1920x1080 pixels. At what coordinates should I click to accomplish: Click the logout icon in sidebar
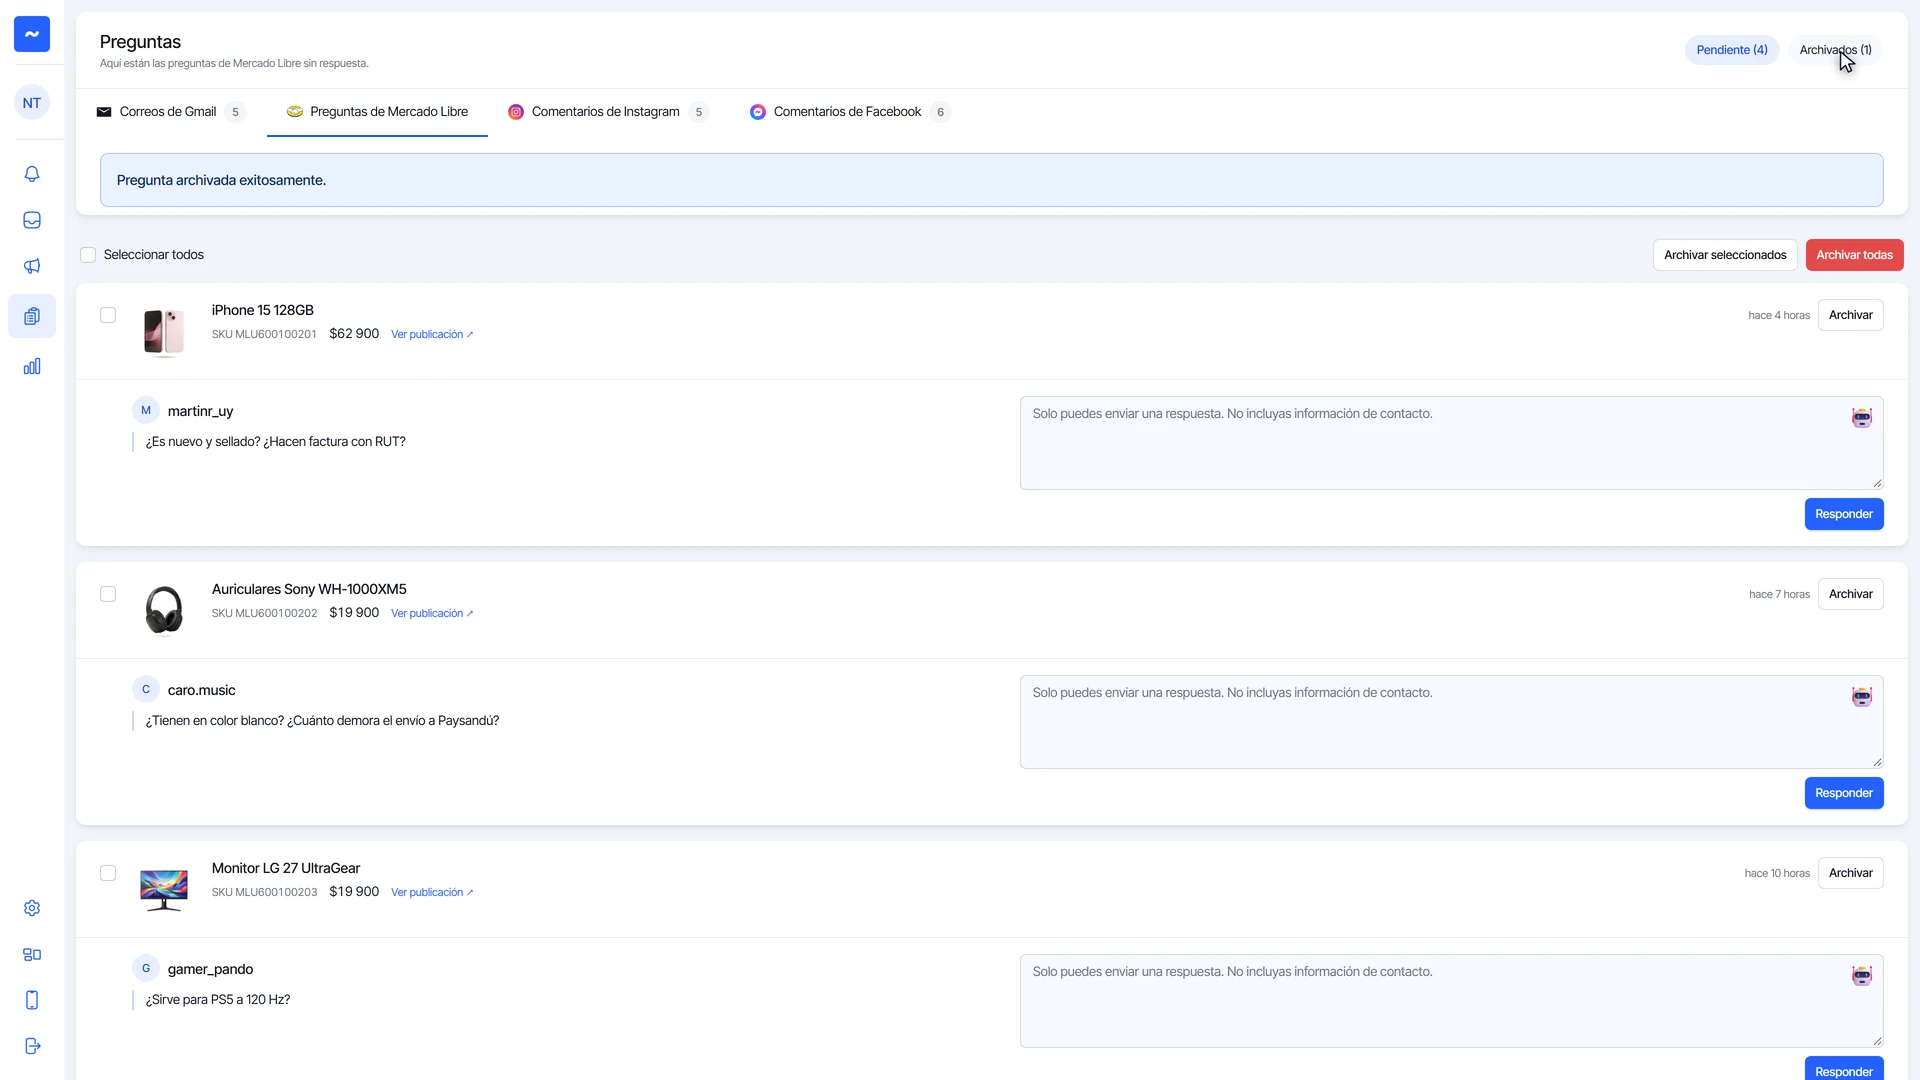point(32,1046)
